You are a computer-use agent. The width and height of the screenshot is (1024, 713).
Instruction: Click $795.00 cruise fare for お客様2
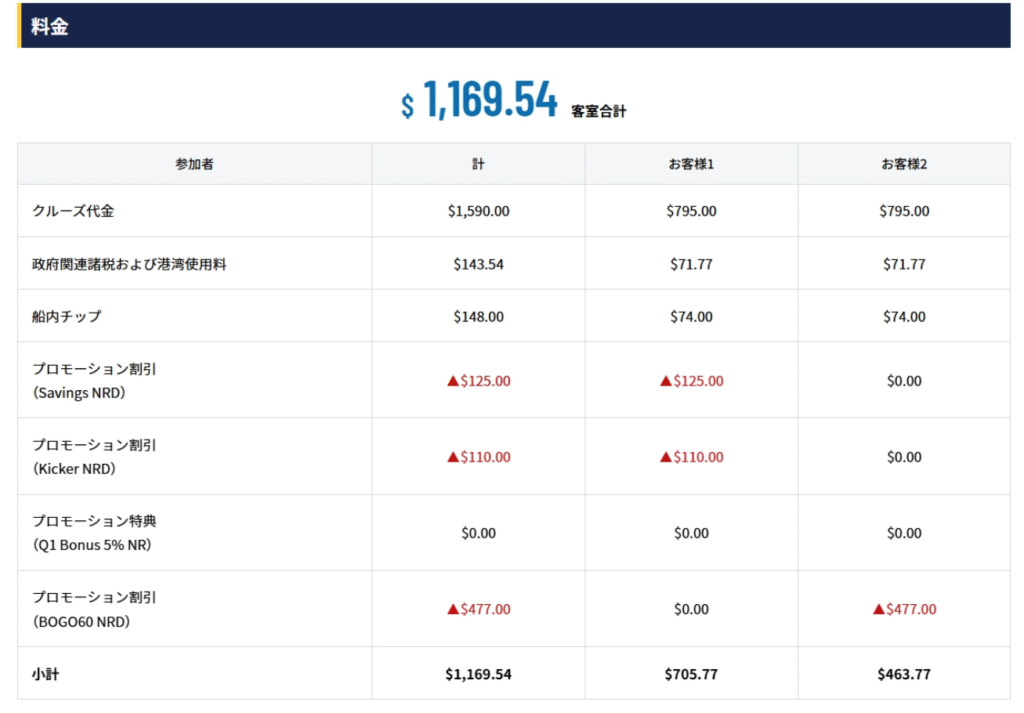904,211
